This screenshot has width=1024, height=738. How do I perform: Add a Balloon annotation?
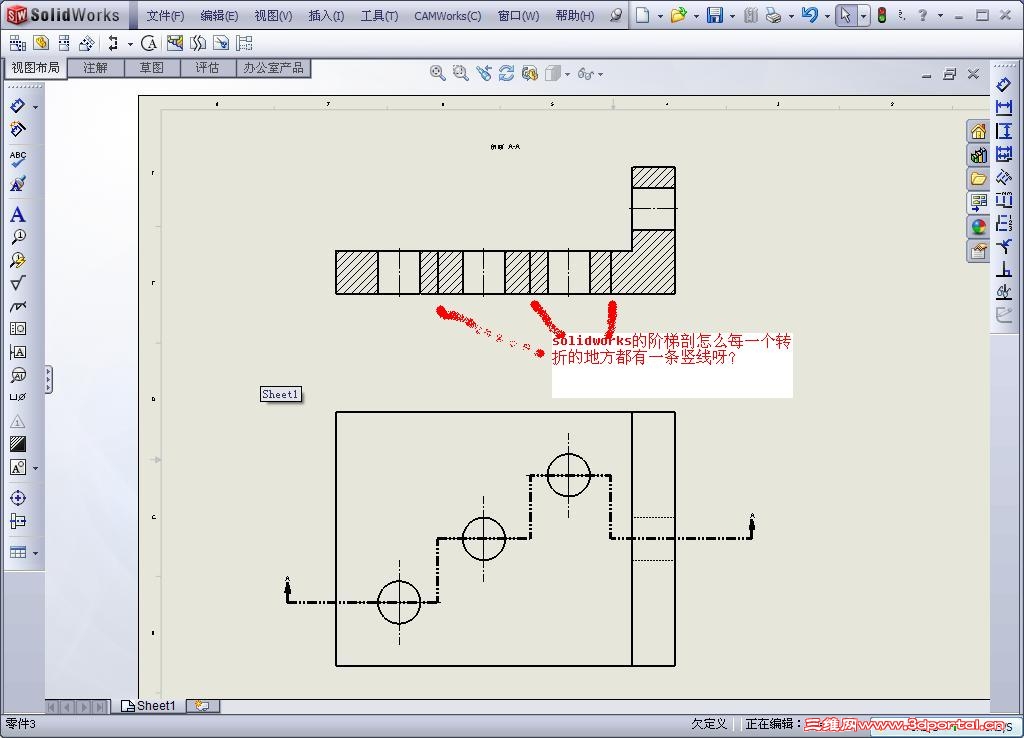tap(18, 237)
